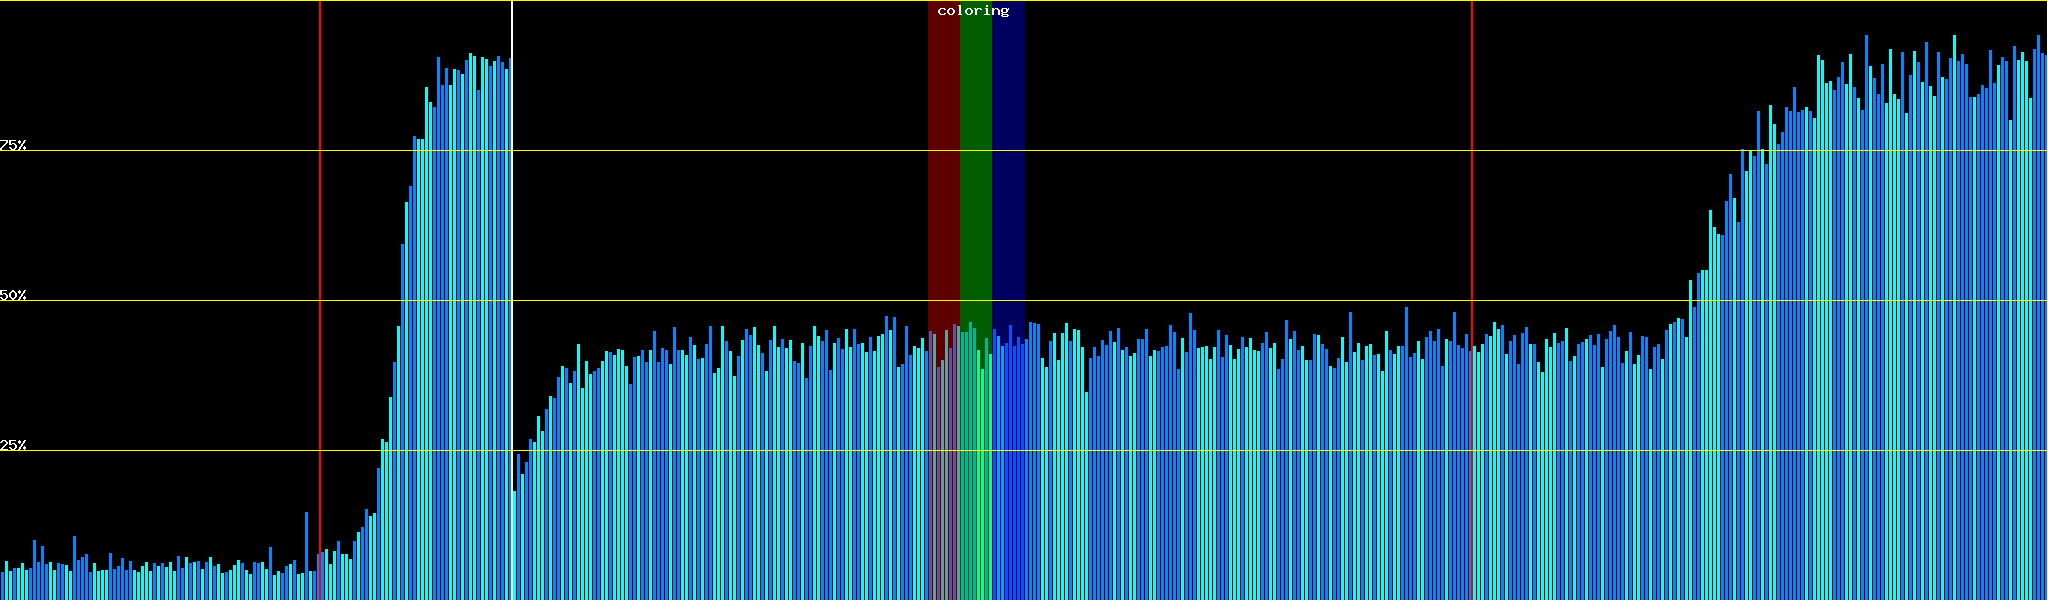Click the white vertical marker line
The height and width of the screenshot is (600, 2048).
point(512,250)
